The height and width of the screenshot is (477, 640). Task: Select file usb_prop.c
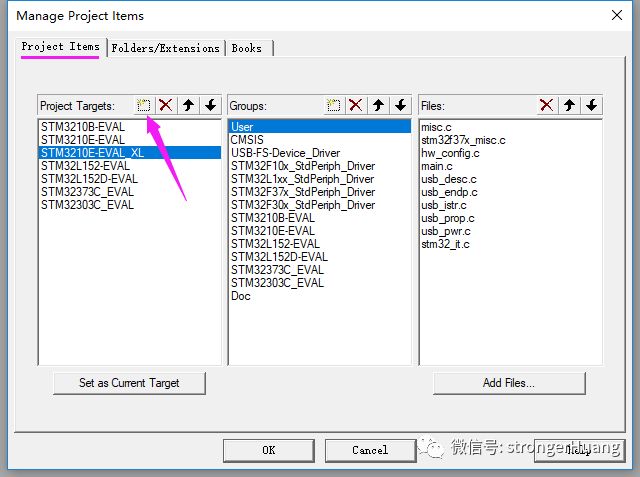coord(511,218)
